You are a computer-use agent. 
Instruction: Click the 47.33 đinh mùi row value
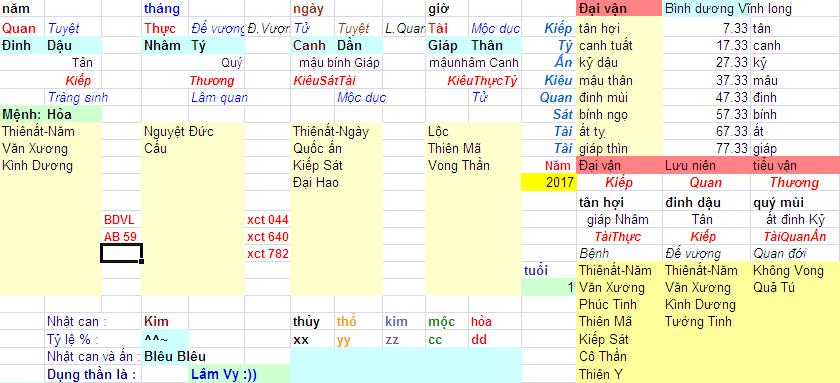706,97
